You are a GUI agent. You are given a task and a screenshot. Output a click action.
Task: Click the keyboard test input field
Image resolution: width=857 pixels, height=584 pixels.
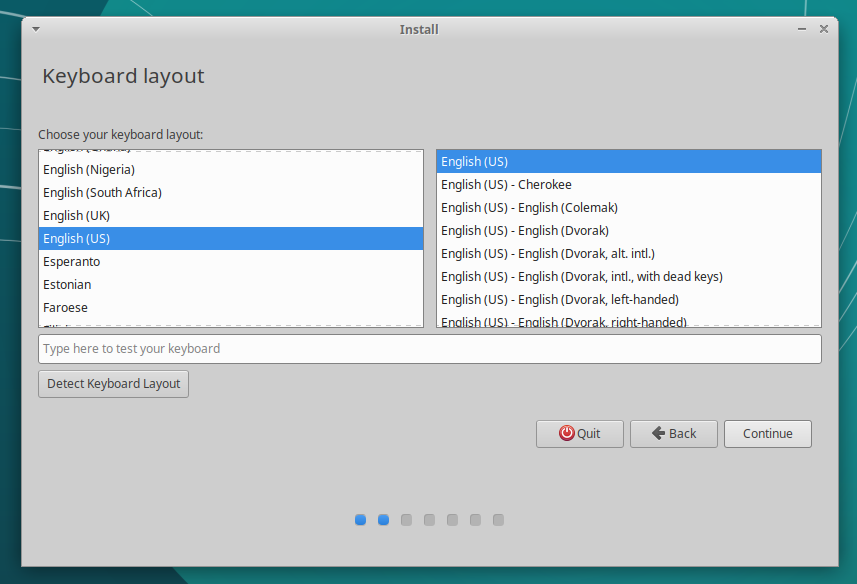tap(430, 349)
